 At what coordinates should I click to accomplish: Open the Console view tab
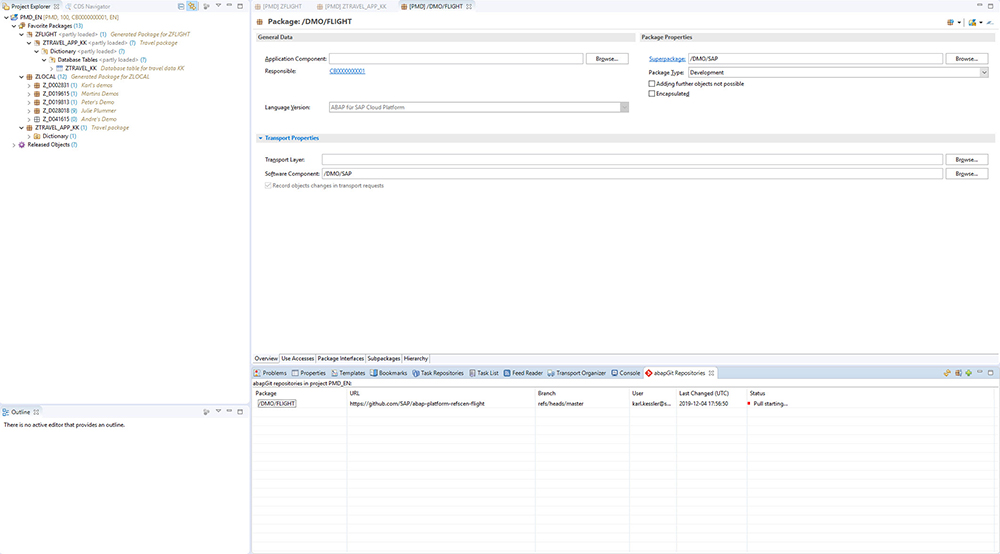[x=626, y=373]
